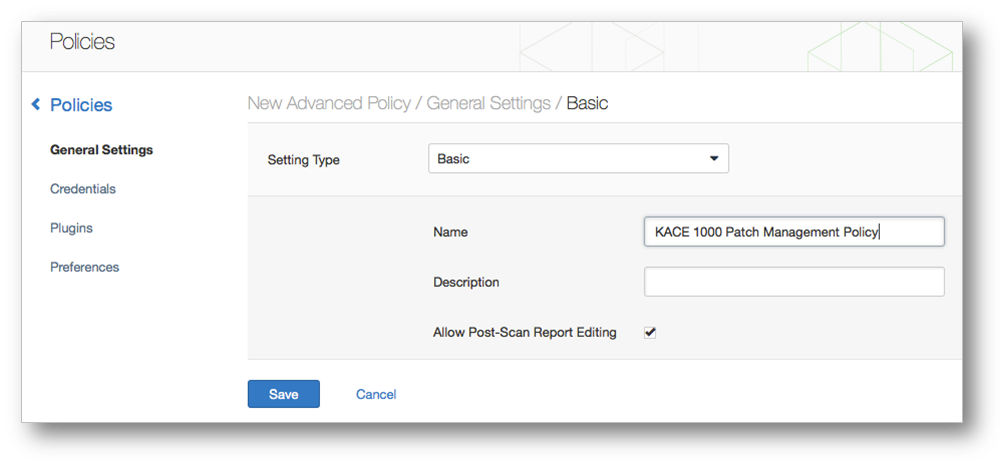This screenshot has width=1005, height=465.
Task: Click New Advanced Policy breadcrumb text
Action: pyautogui.click(x=329, y=103)
